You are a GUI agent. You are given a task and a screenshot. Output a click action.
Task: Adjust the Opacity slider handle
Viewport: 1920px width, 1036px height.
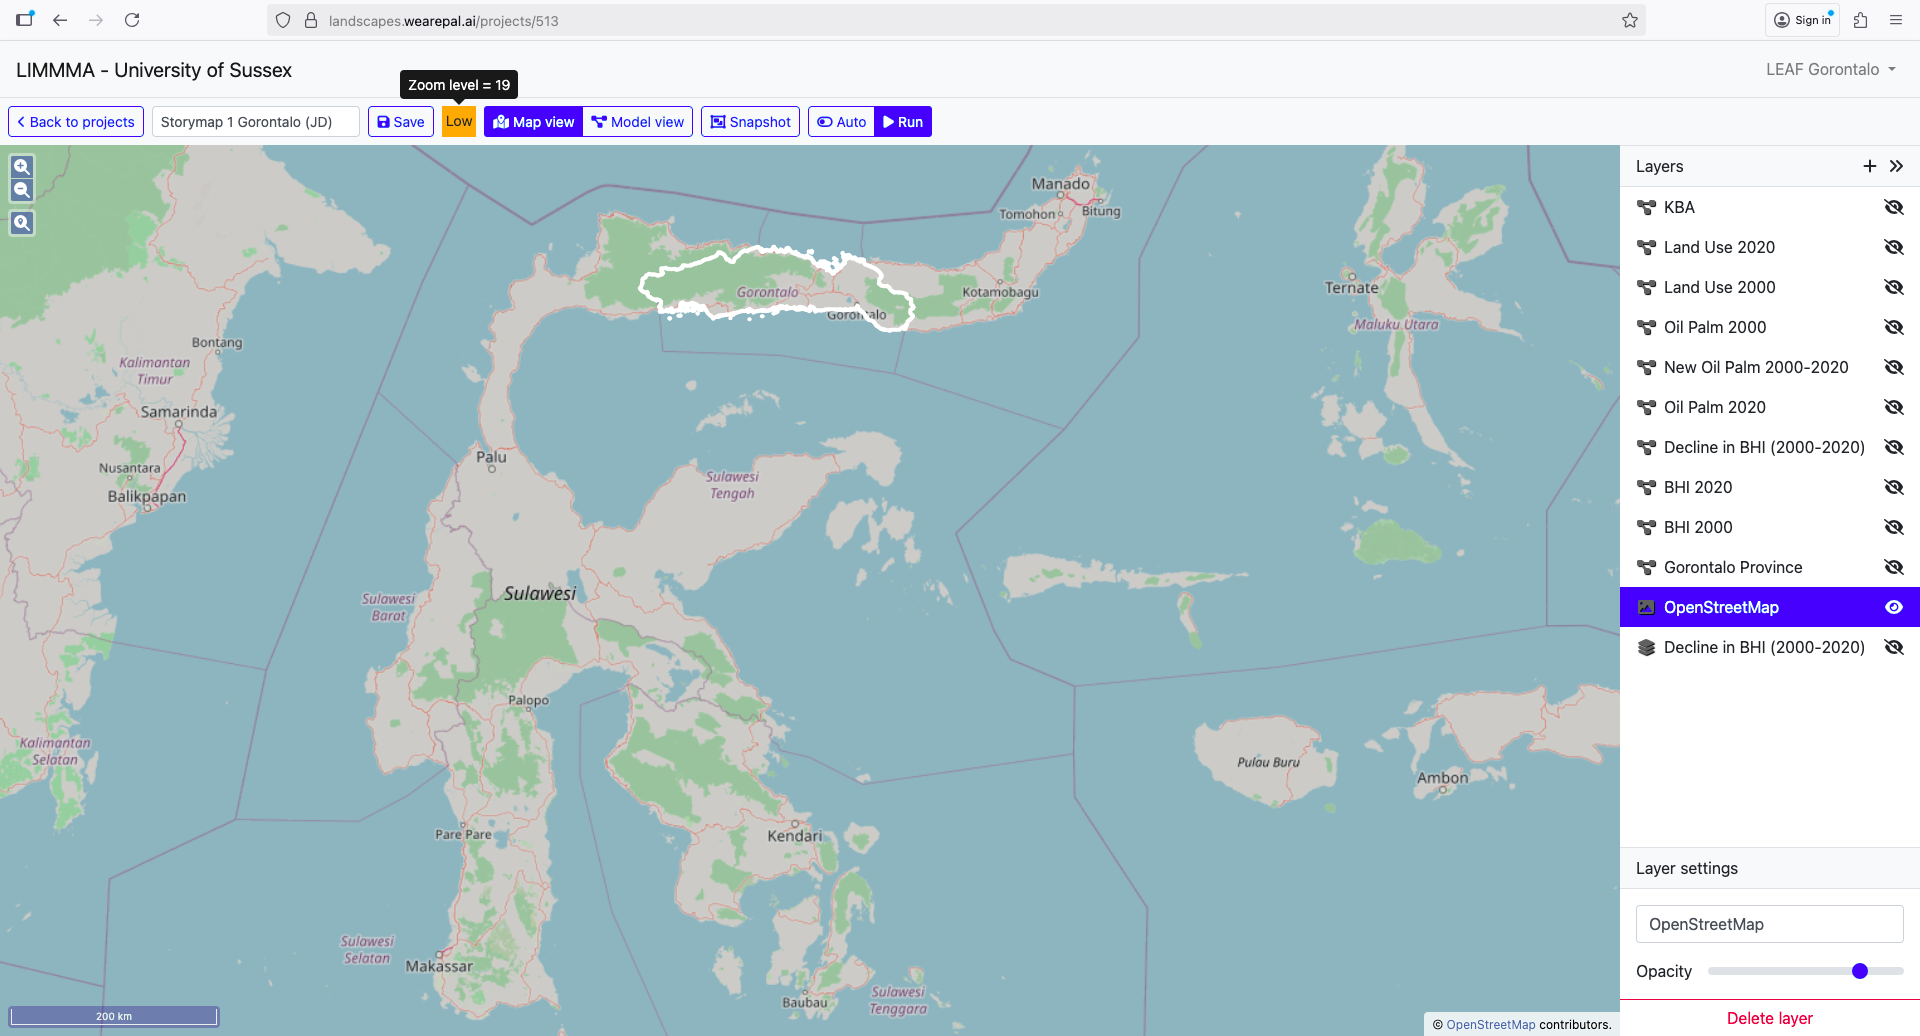[1859, 971]
